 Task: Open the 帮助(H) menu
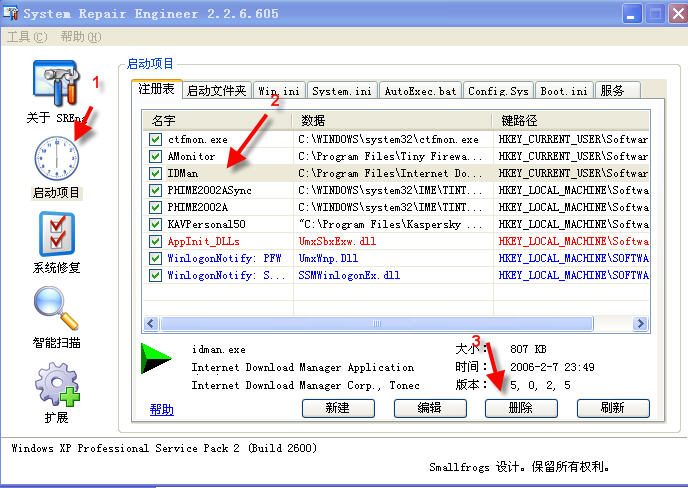[81, 37]
